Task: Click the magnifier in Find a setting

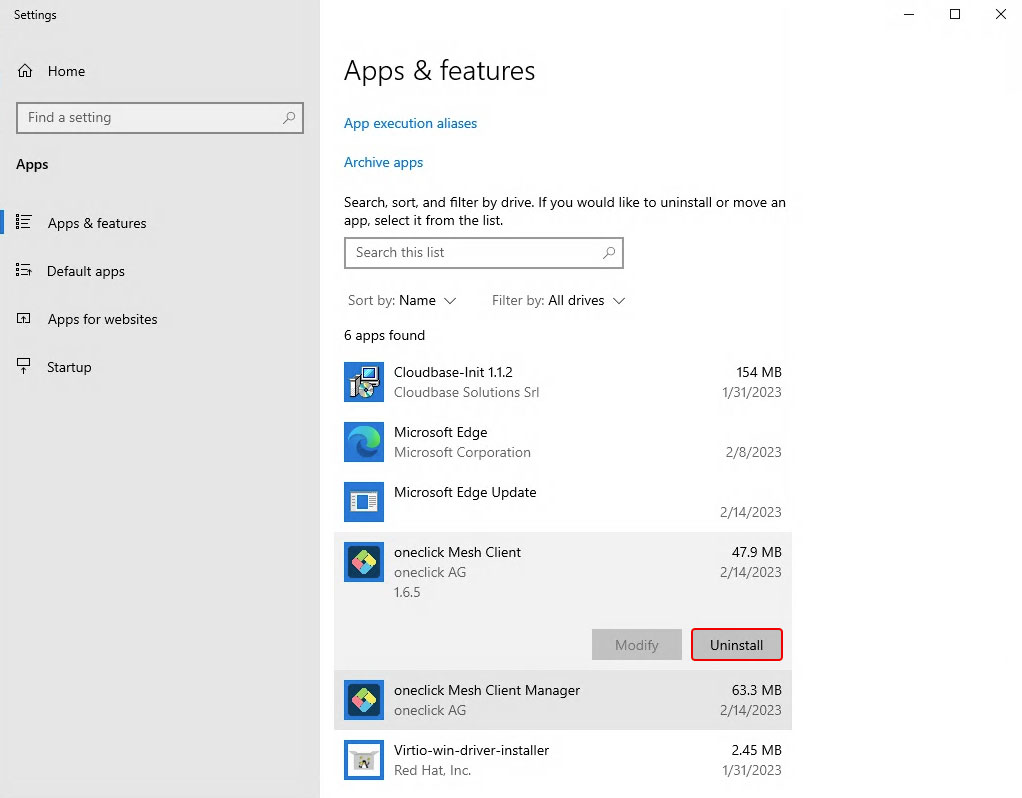Action: click(x=289, y=117)
